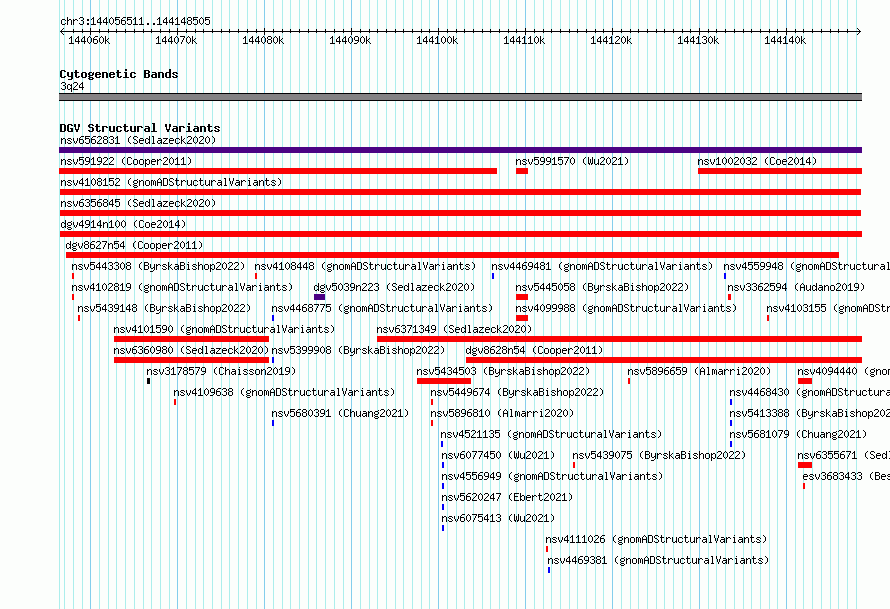890x609 pixels.
Task: Select the nsv5439148 (ByrskaBishop2022) label
Action: pyautogui.click(x=164, y=308)
